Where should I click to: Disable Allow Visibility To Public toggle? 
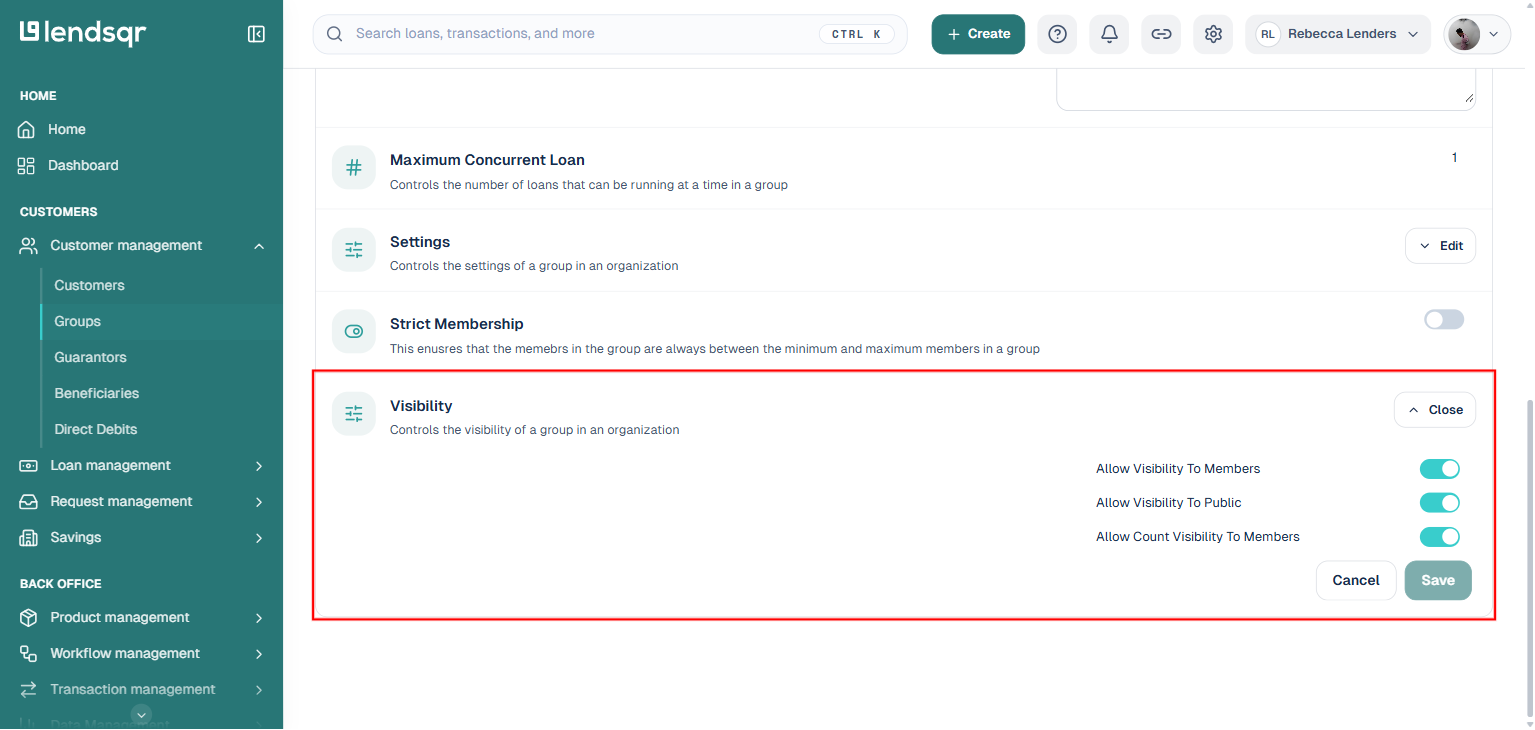click(1440, 503)
